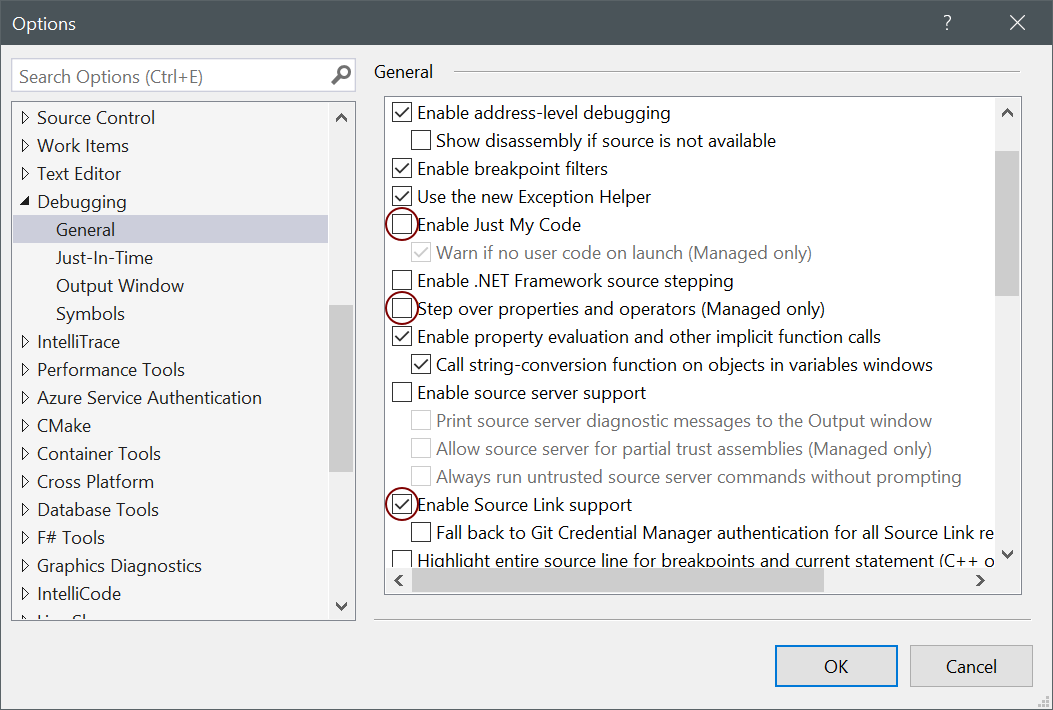Expand the F# Tools node
The height and width of the screenshot is (710, 1053).
coord(25,538)
